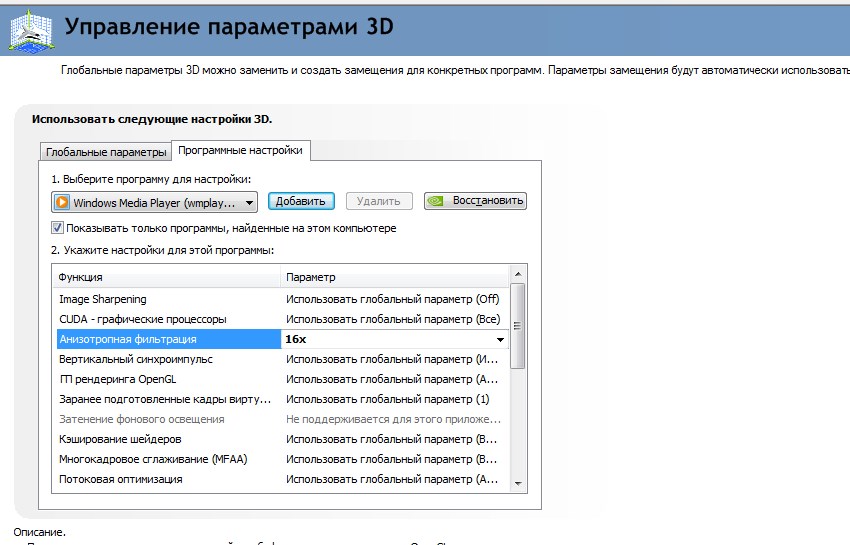Select the Программные настройки tab

pos(240,151)
